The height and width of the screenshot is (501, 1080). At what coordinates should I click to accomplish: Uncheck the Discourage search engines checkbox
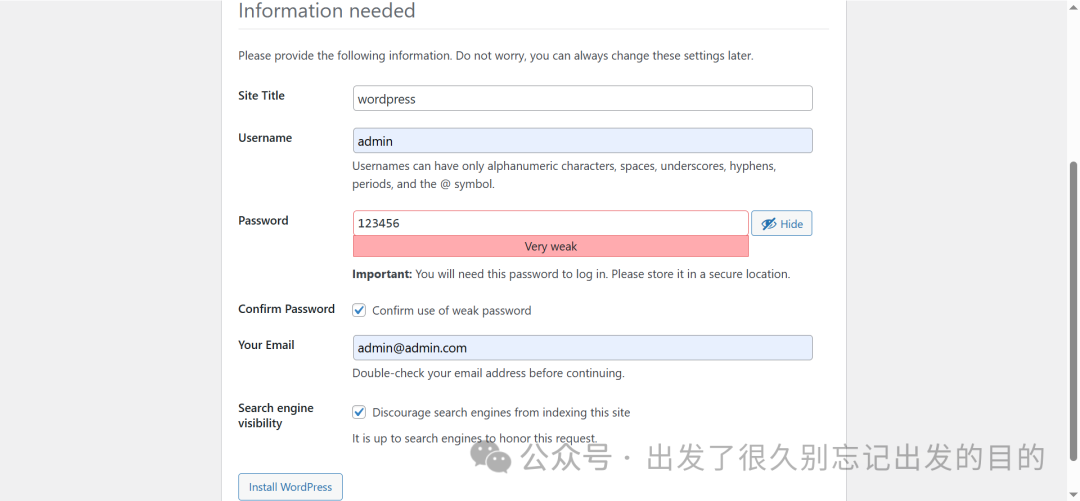click(x=359, y=412)
